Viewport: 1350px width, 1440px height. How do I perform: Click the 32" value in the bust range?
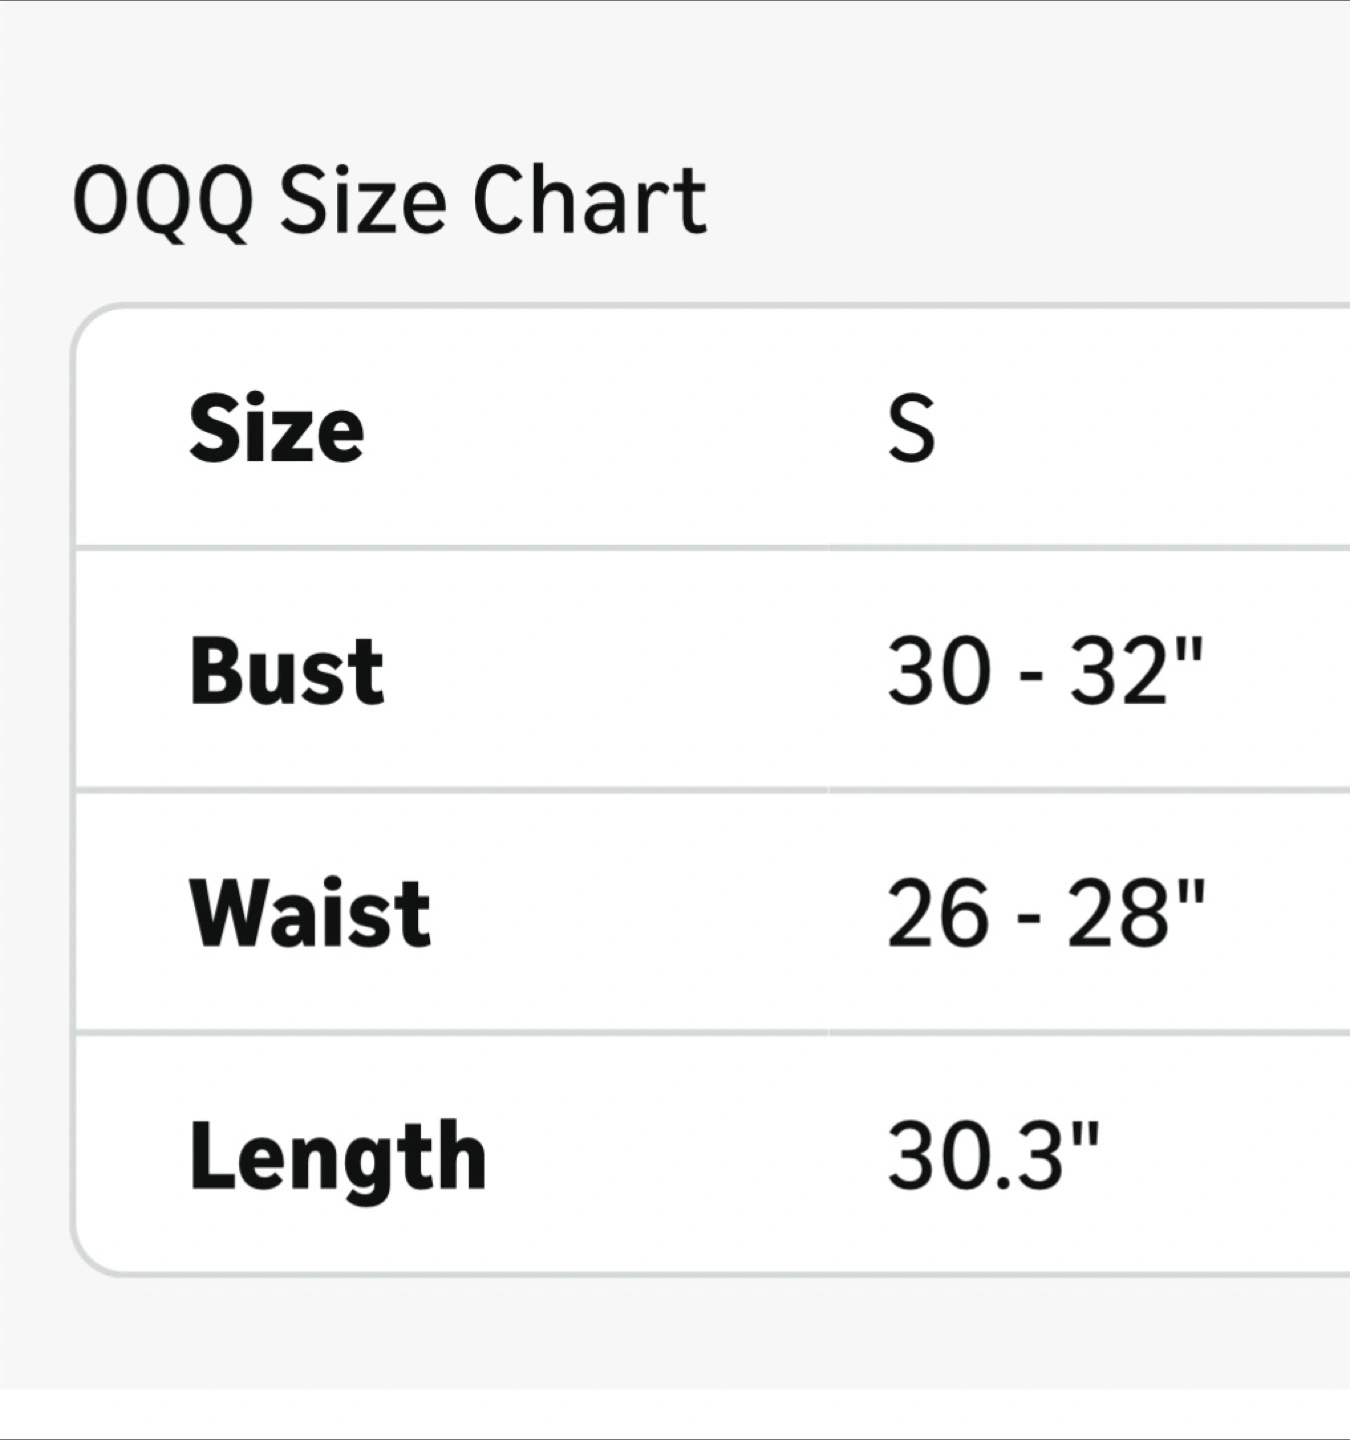coord(1136,671)
